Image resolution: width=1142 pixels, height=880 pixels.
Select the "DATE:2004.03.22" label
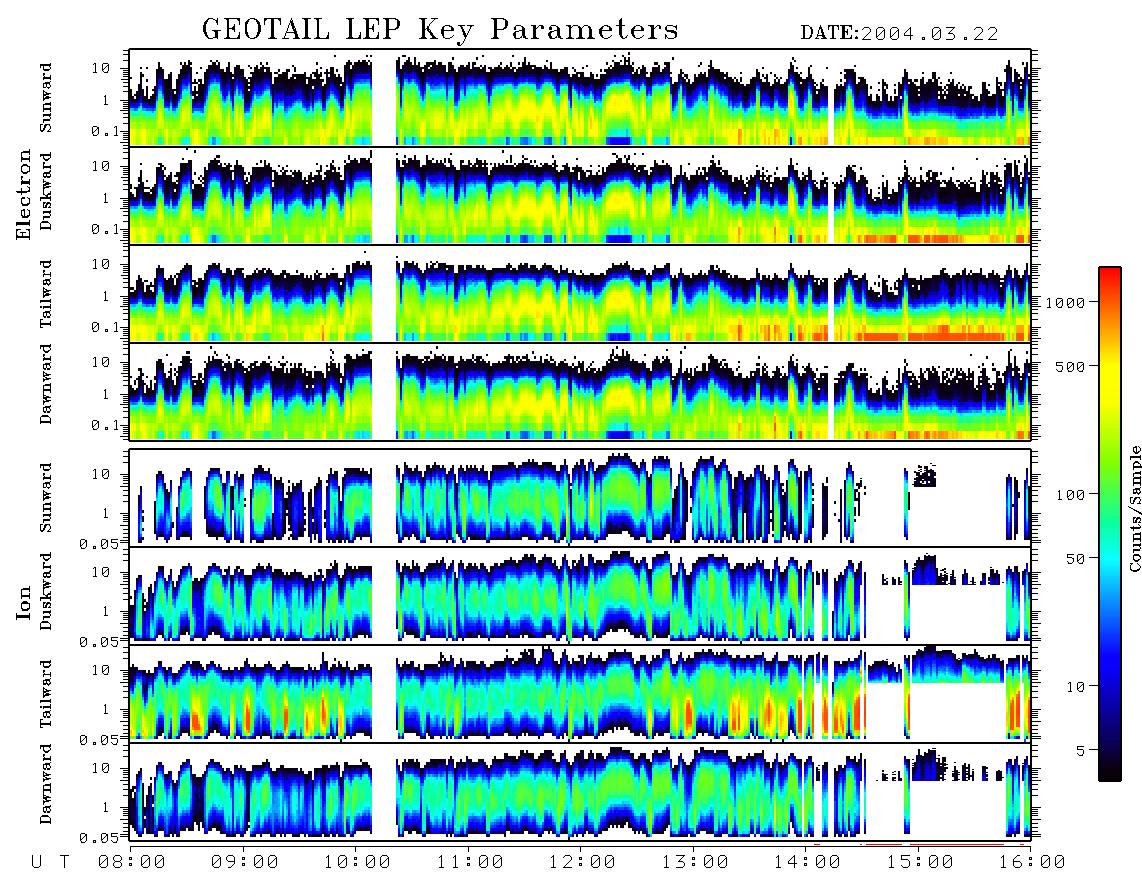899,34
